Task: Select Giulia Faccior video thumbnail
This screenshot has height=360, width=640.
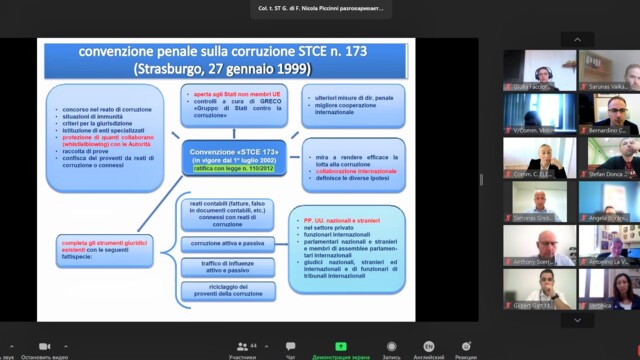Action: point(540,70)
